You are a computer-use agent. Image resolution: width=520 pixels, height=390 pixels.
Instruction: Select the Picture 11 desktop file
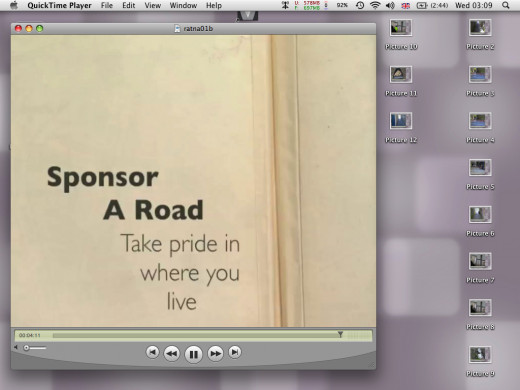(401, 81)
